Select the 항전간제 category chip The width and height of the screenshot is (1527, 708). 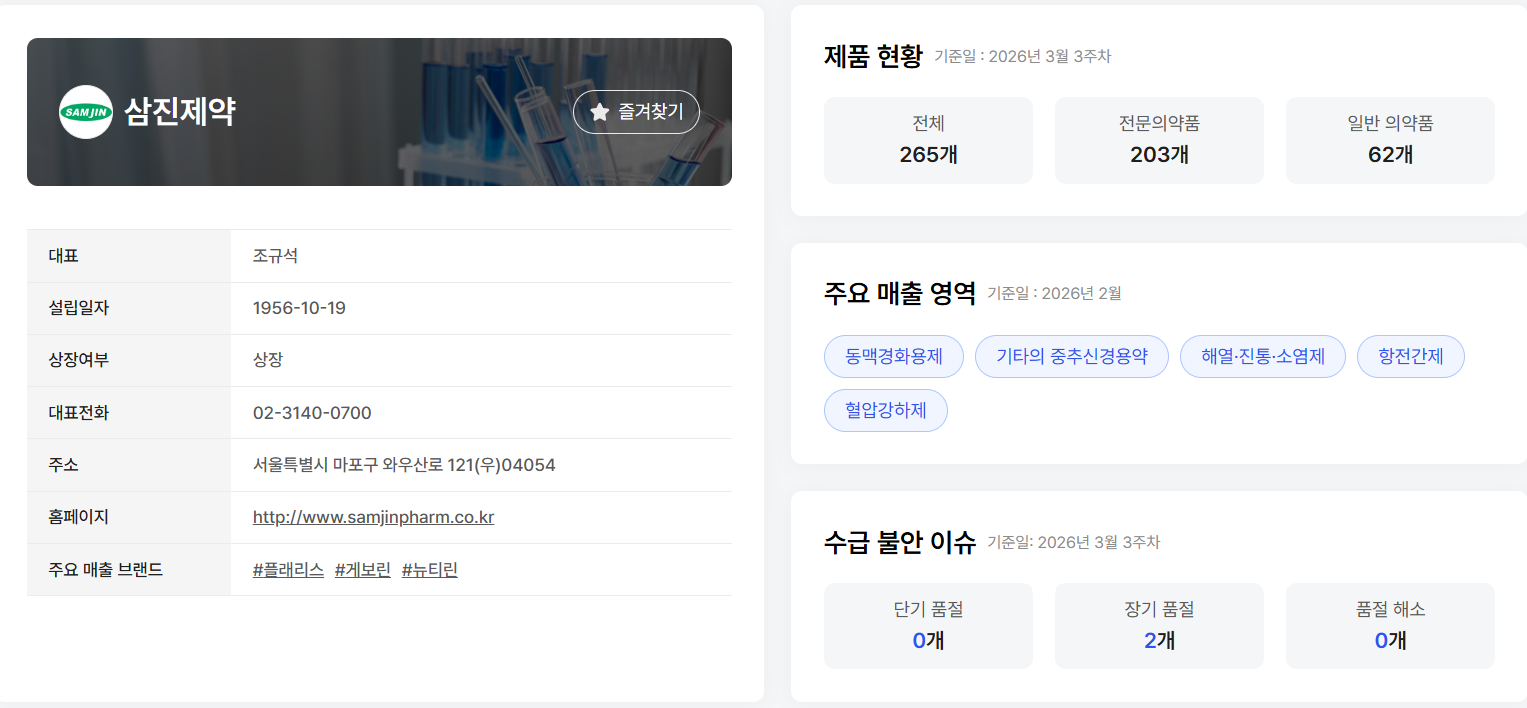pos(1411,357)
